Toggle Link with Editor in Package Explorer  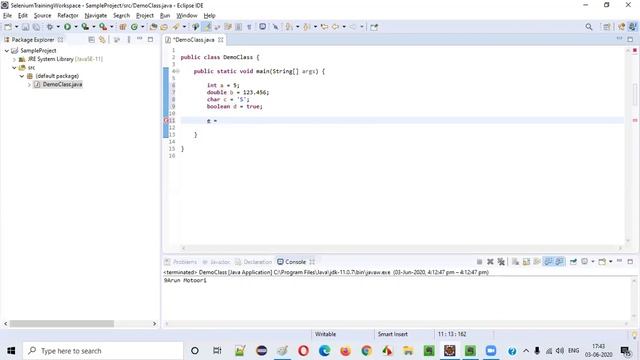(102, 40)
